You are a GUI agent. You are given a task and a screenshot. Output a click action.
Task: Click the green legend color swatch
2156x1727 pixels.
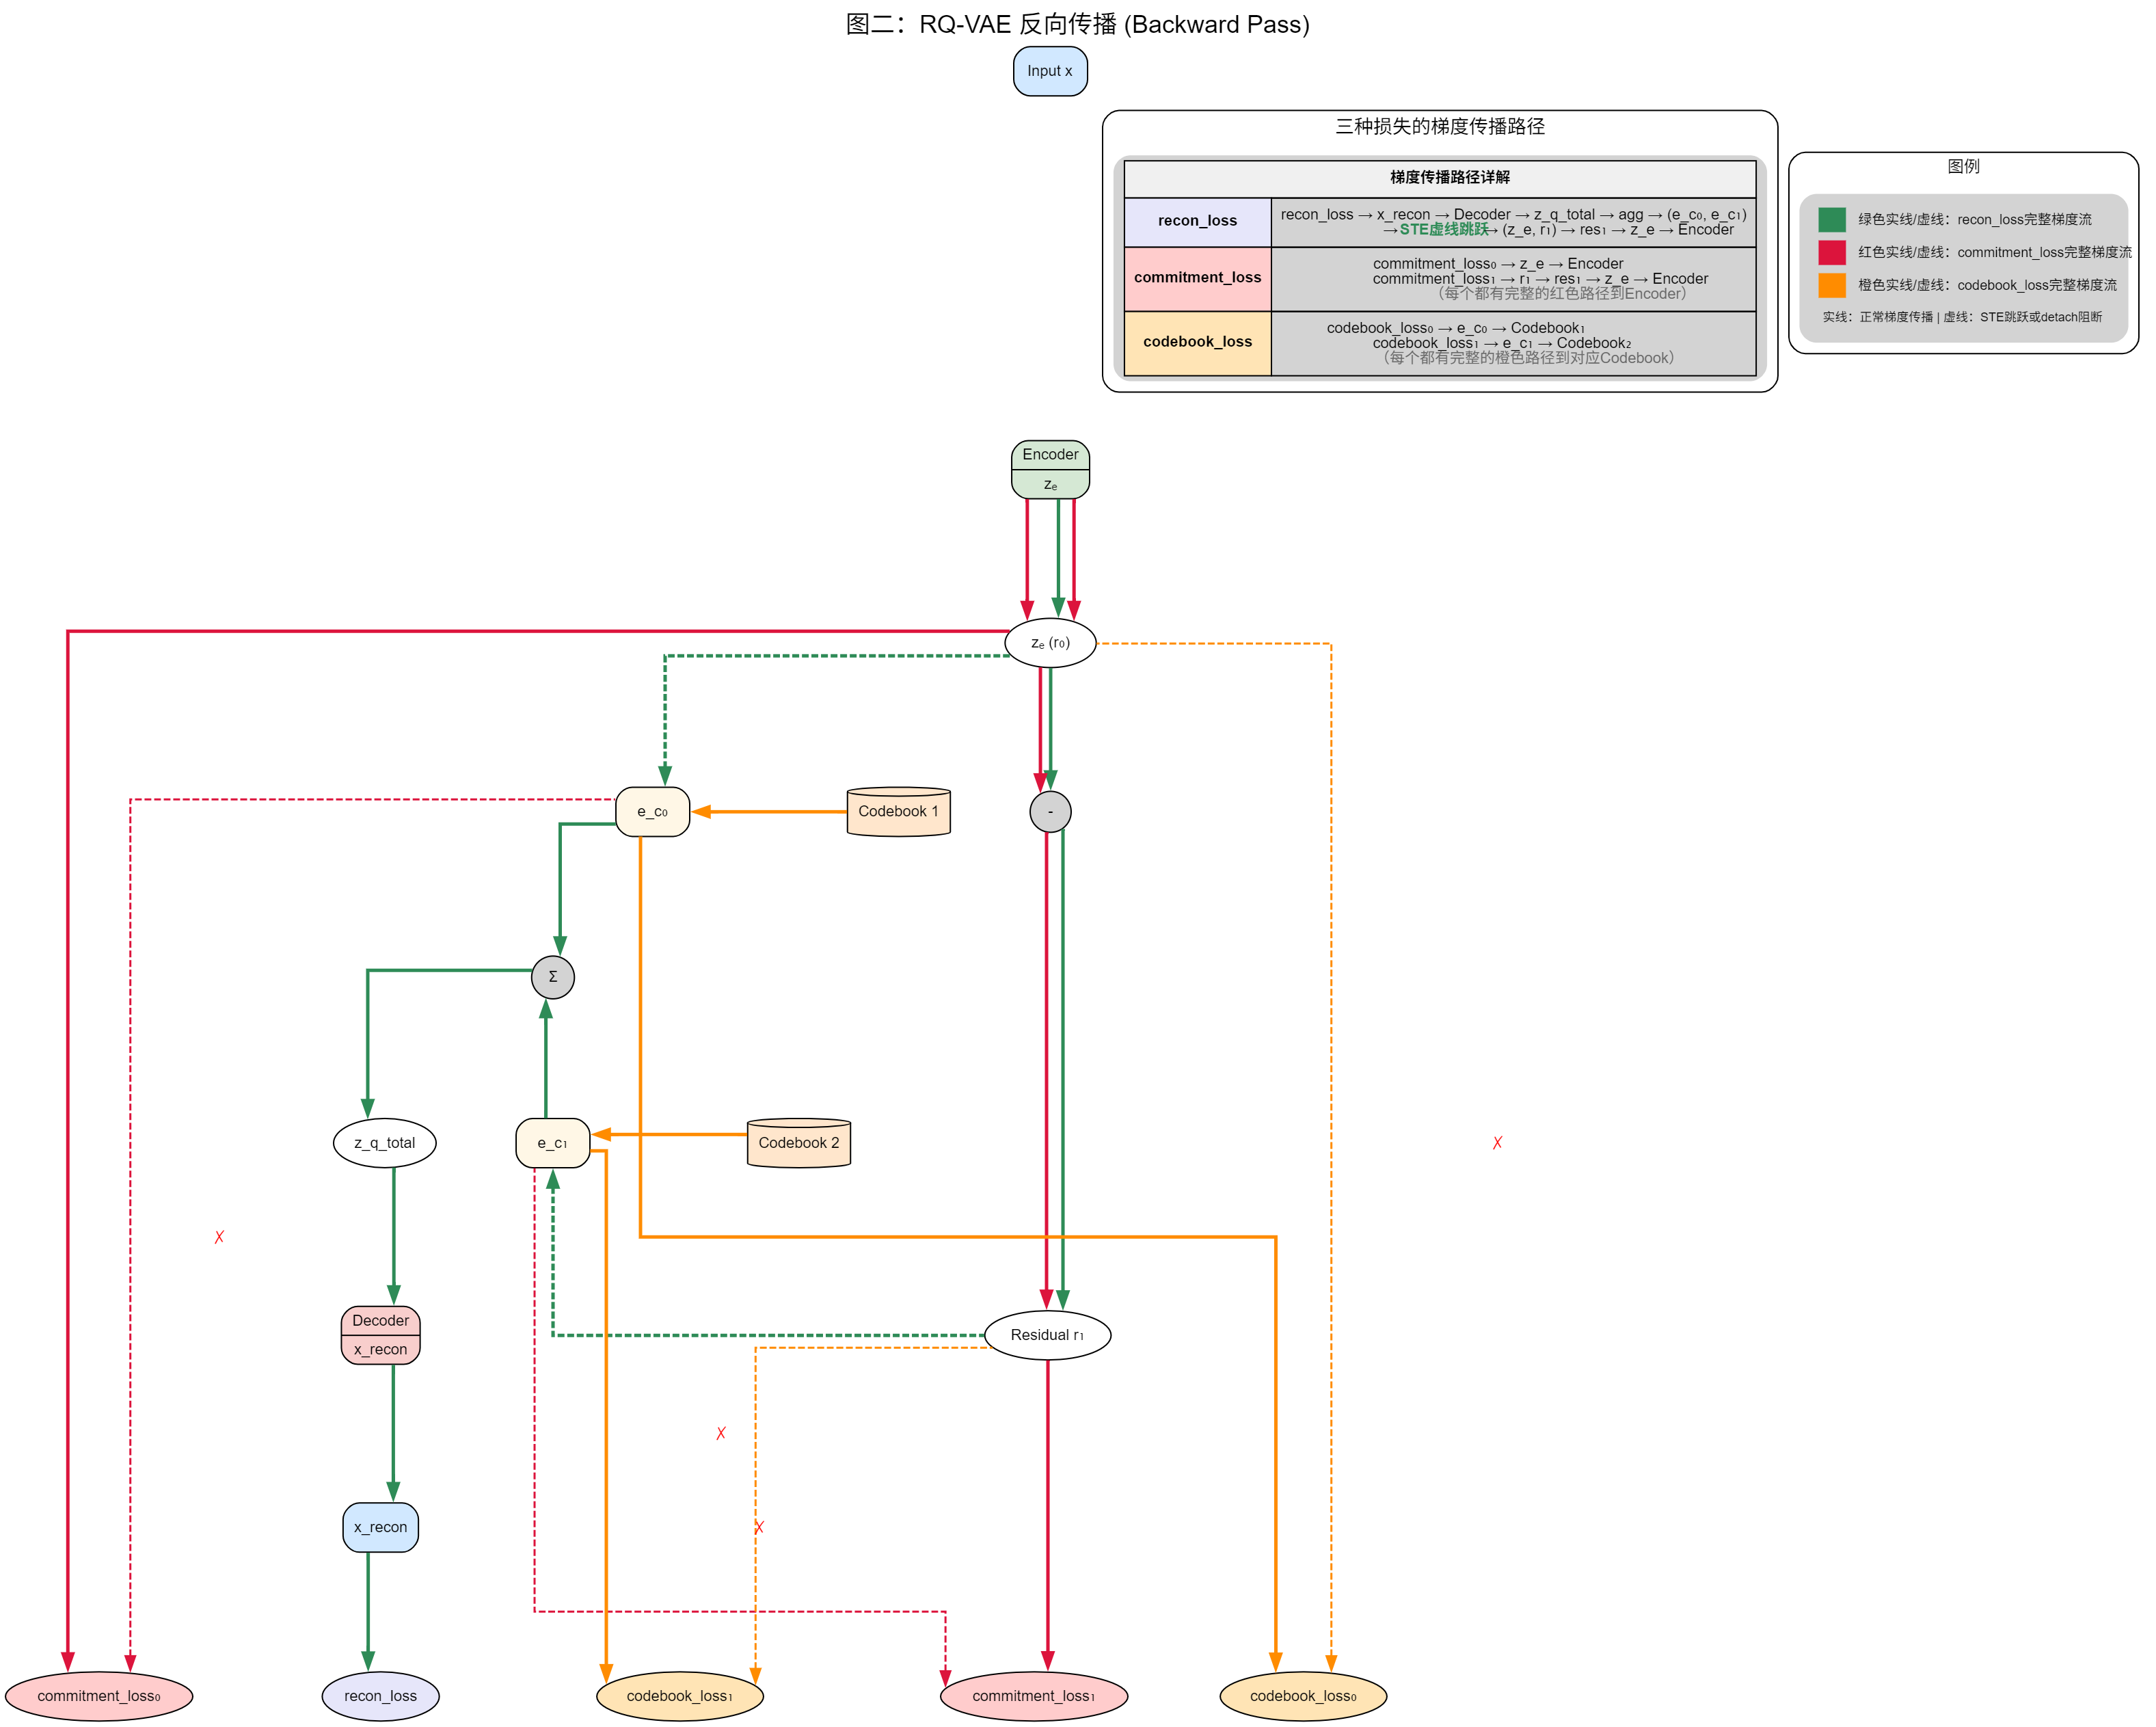coord(1831,219)
